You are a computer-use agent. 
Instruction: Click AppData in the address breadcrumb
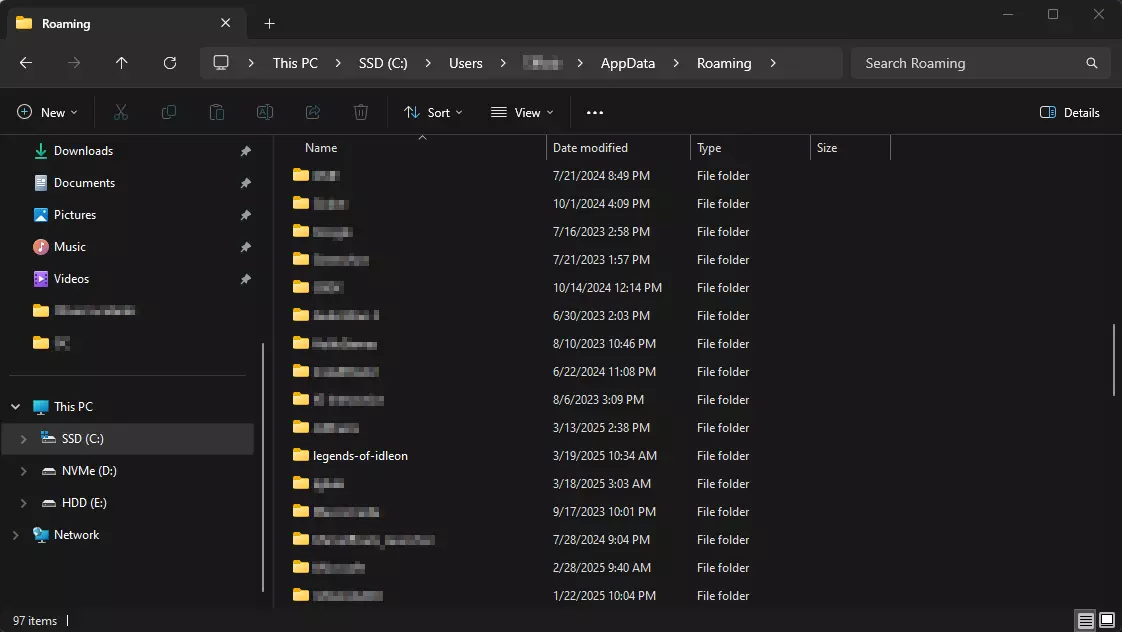[x=627, y=63]
